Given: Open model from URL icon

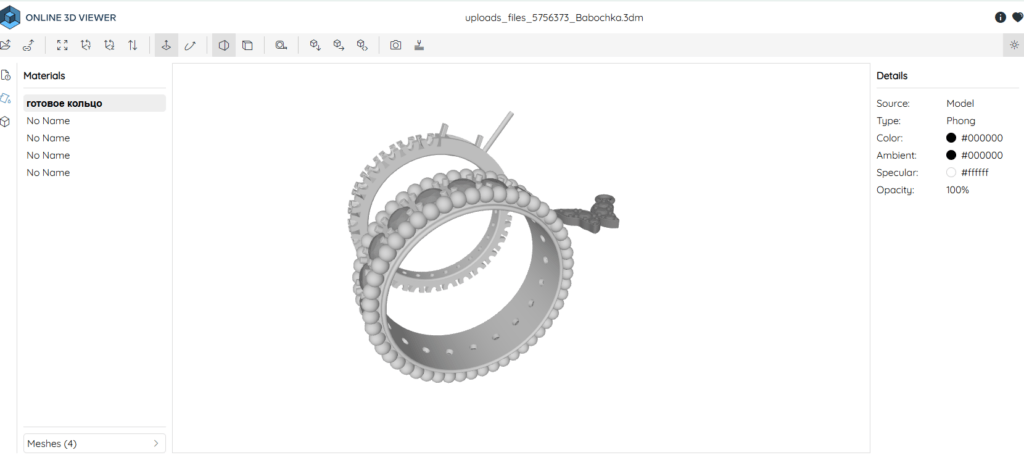Looking at the screenshot, I should [x=28, y=45].
